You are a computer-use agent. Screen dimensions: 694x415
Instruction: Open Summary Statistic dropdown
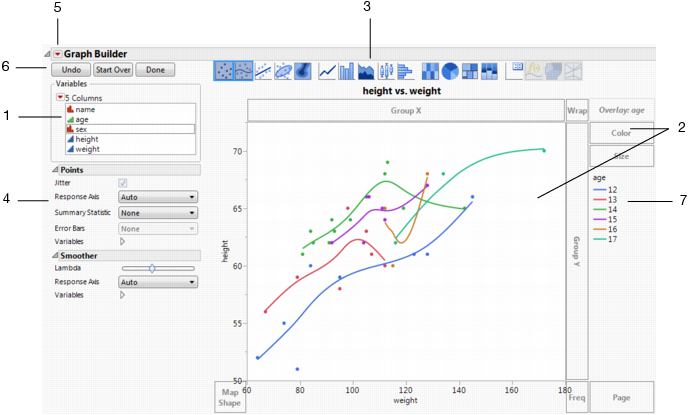(x=158, y=213)
